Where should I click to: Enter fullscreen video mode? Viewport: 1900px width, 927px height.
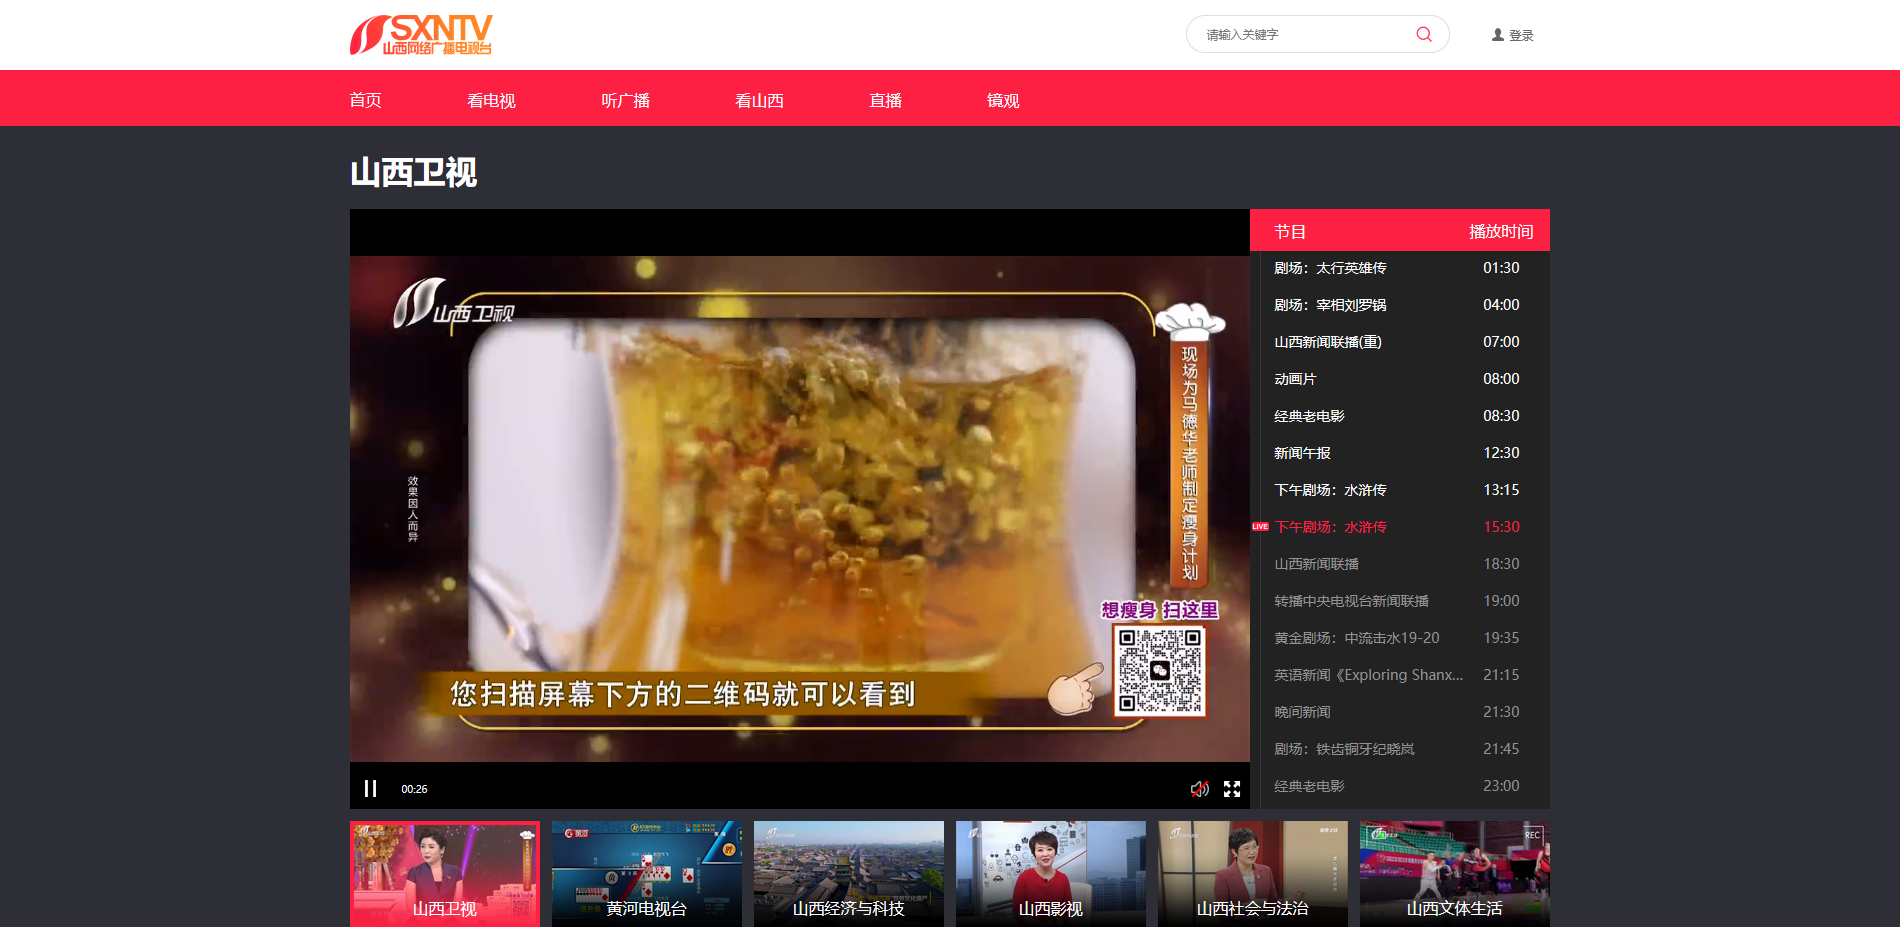[1232, 789]
